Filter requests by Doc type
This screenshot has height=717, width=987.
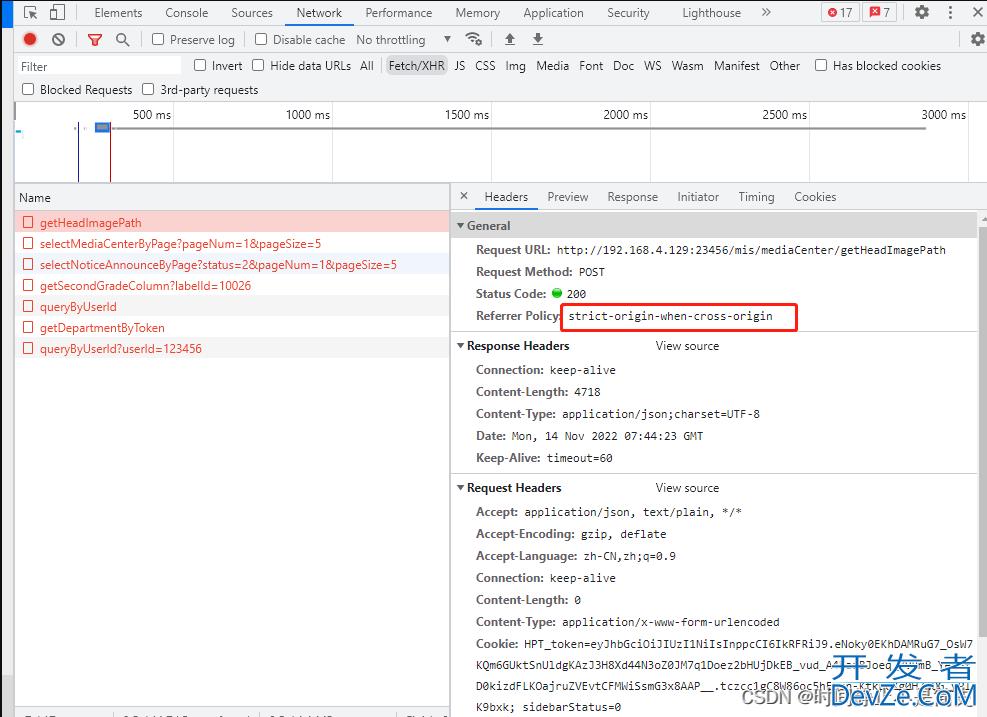624,65
